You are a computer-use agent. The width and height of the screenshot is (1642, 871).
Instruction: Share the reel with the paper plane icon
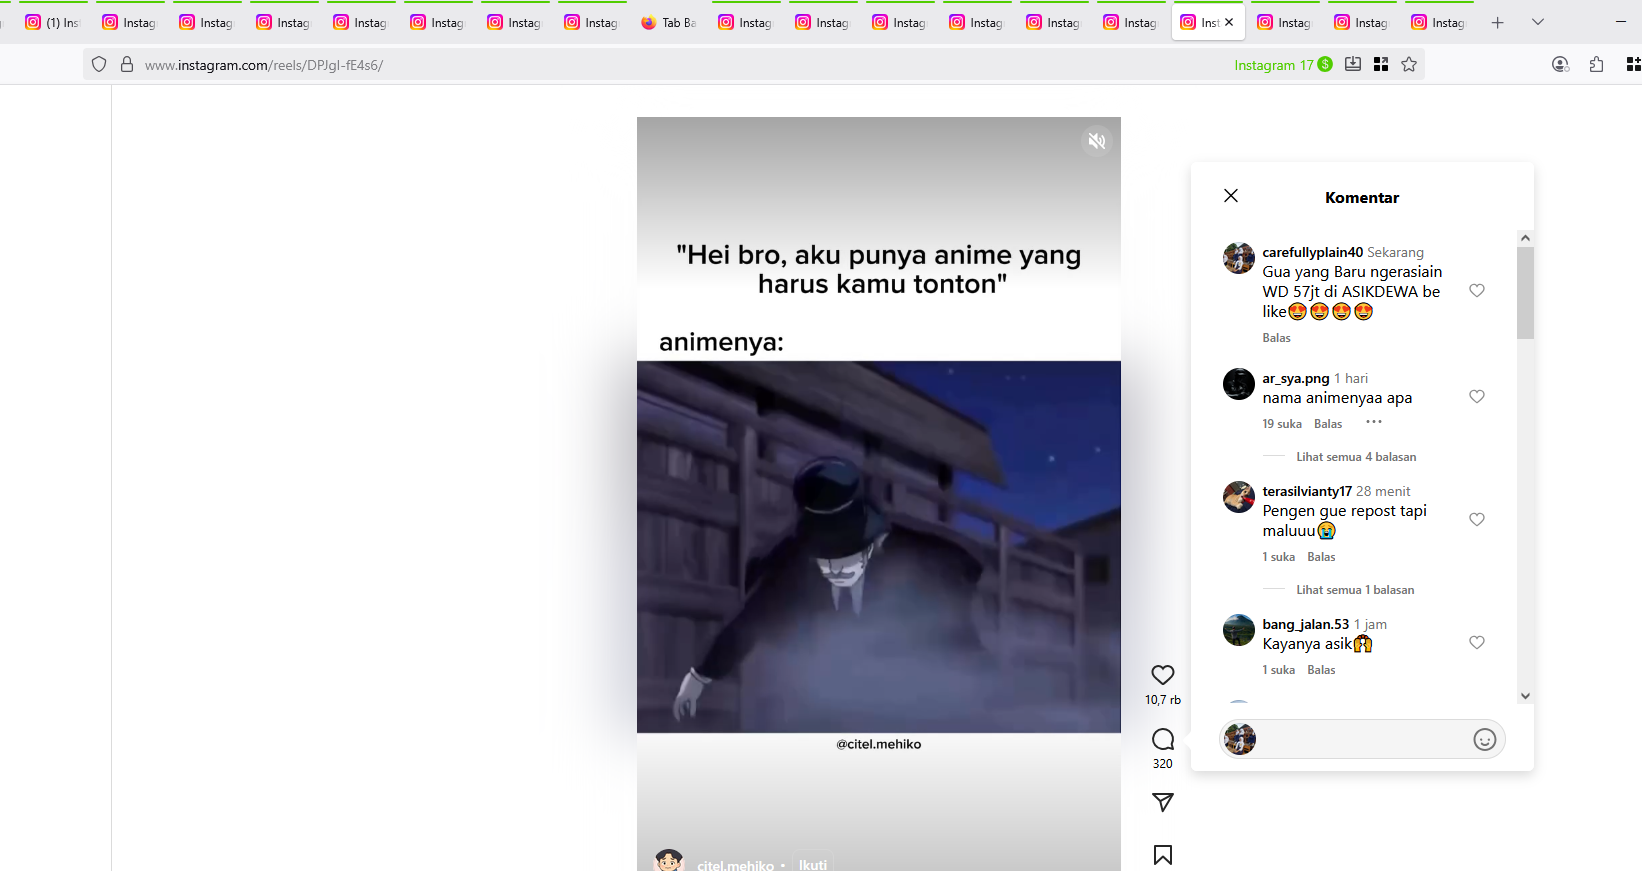[x=1163, y=802]
